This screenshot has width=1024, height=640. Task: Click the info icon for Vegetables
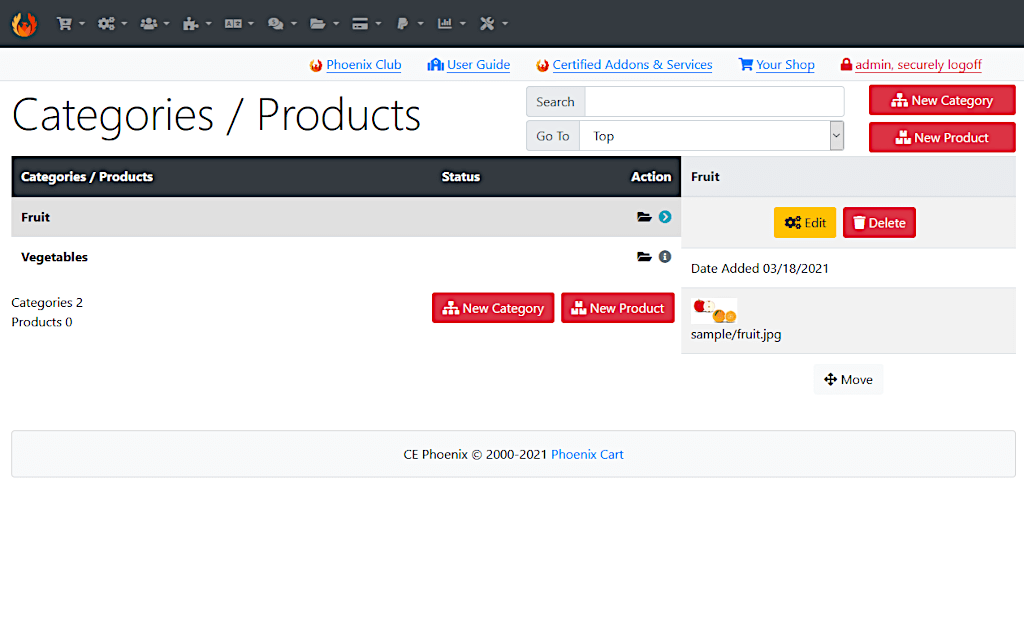(x=665, y=257)
